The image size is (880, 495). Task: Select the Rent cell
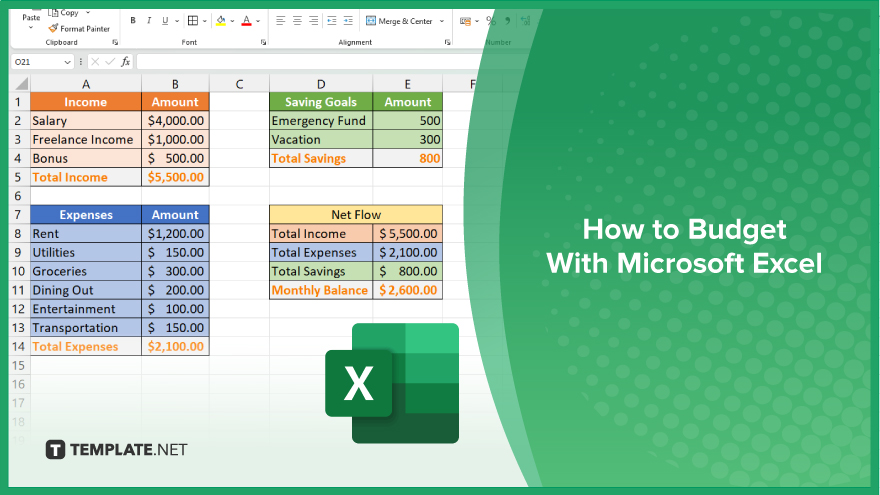[86, 233]
